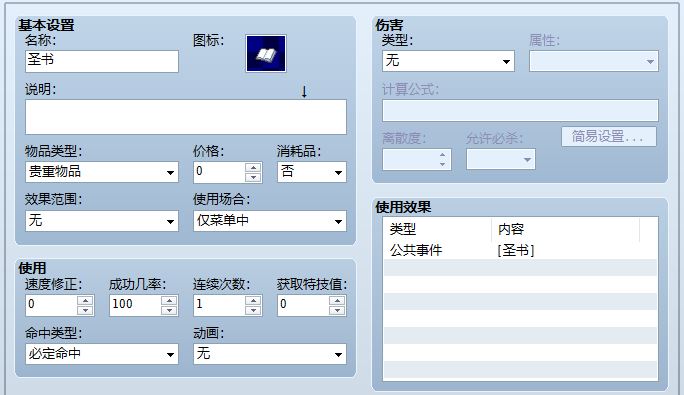Open the 伤害 类型 dropdown
This screenshot has width=684, height=395.
(448, 61)
